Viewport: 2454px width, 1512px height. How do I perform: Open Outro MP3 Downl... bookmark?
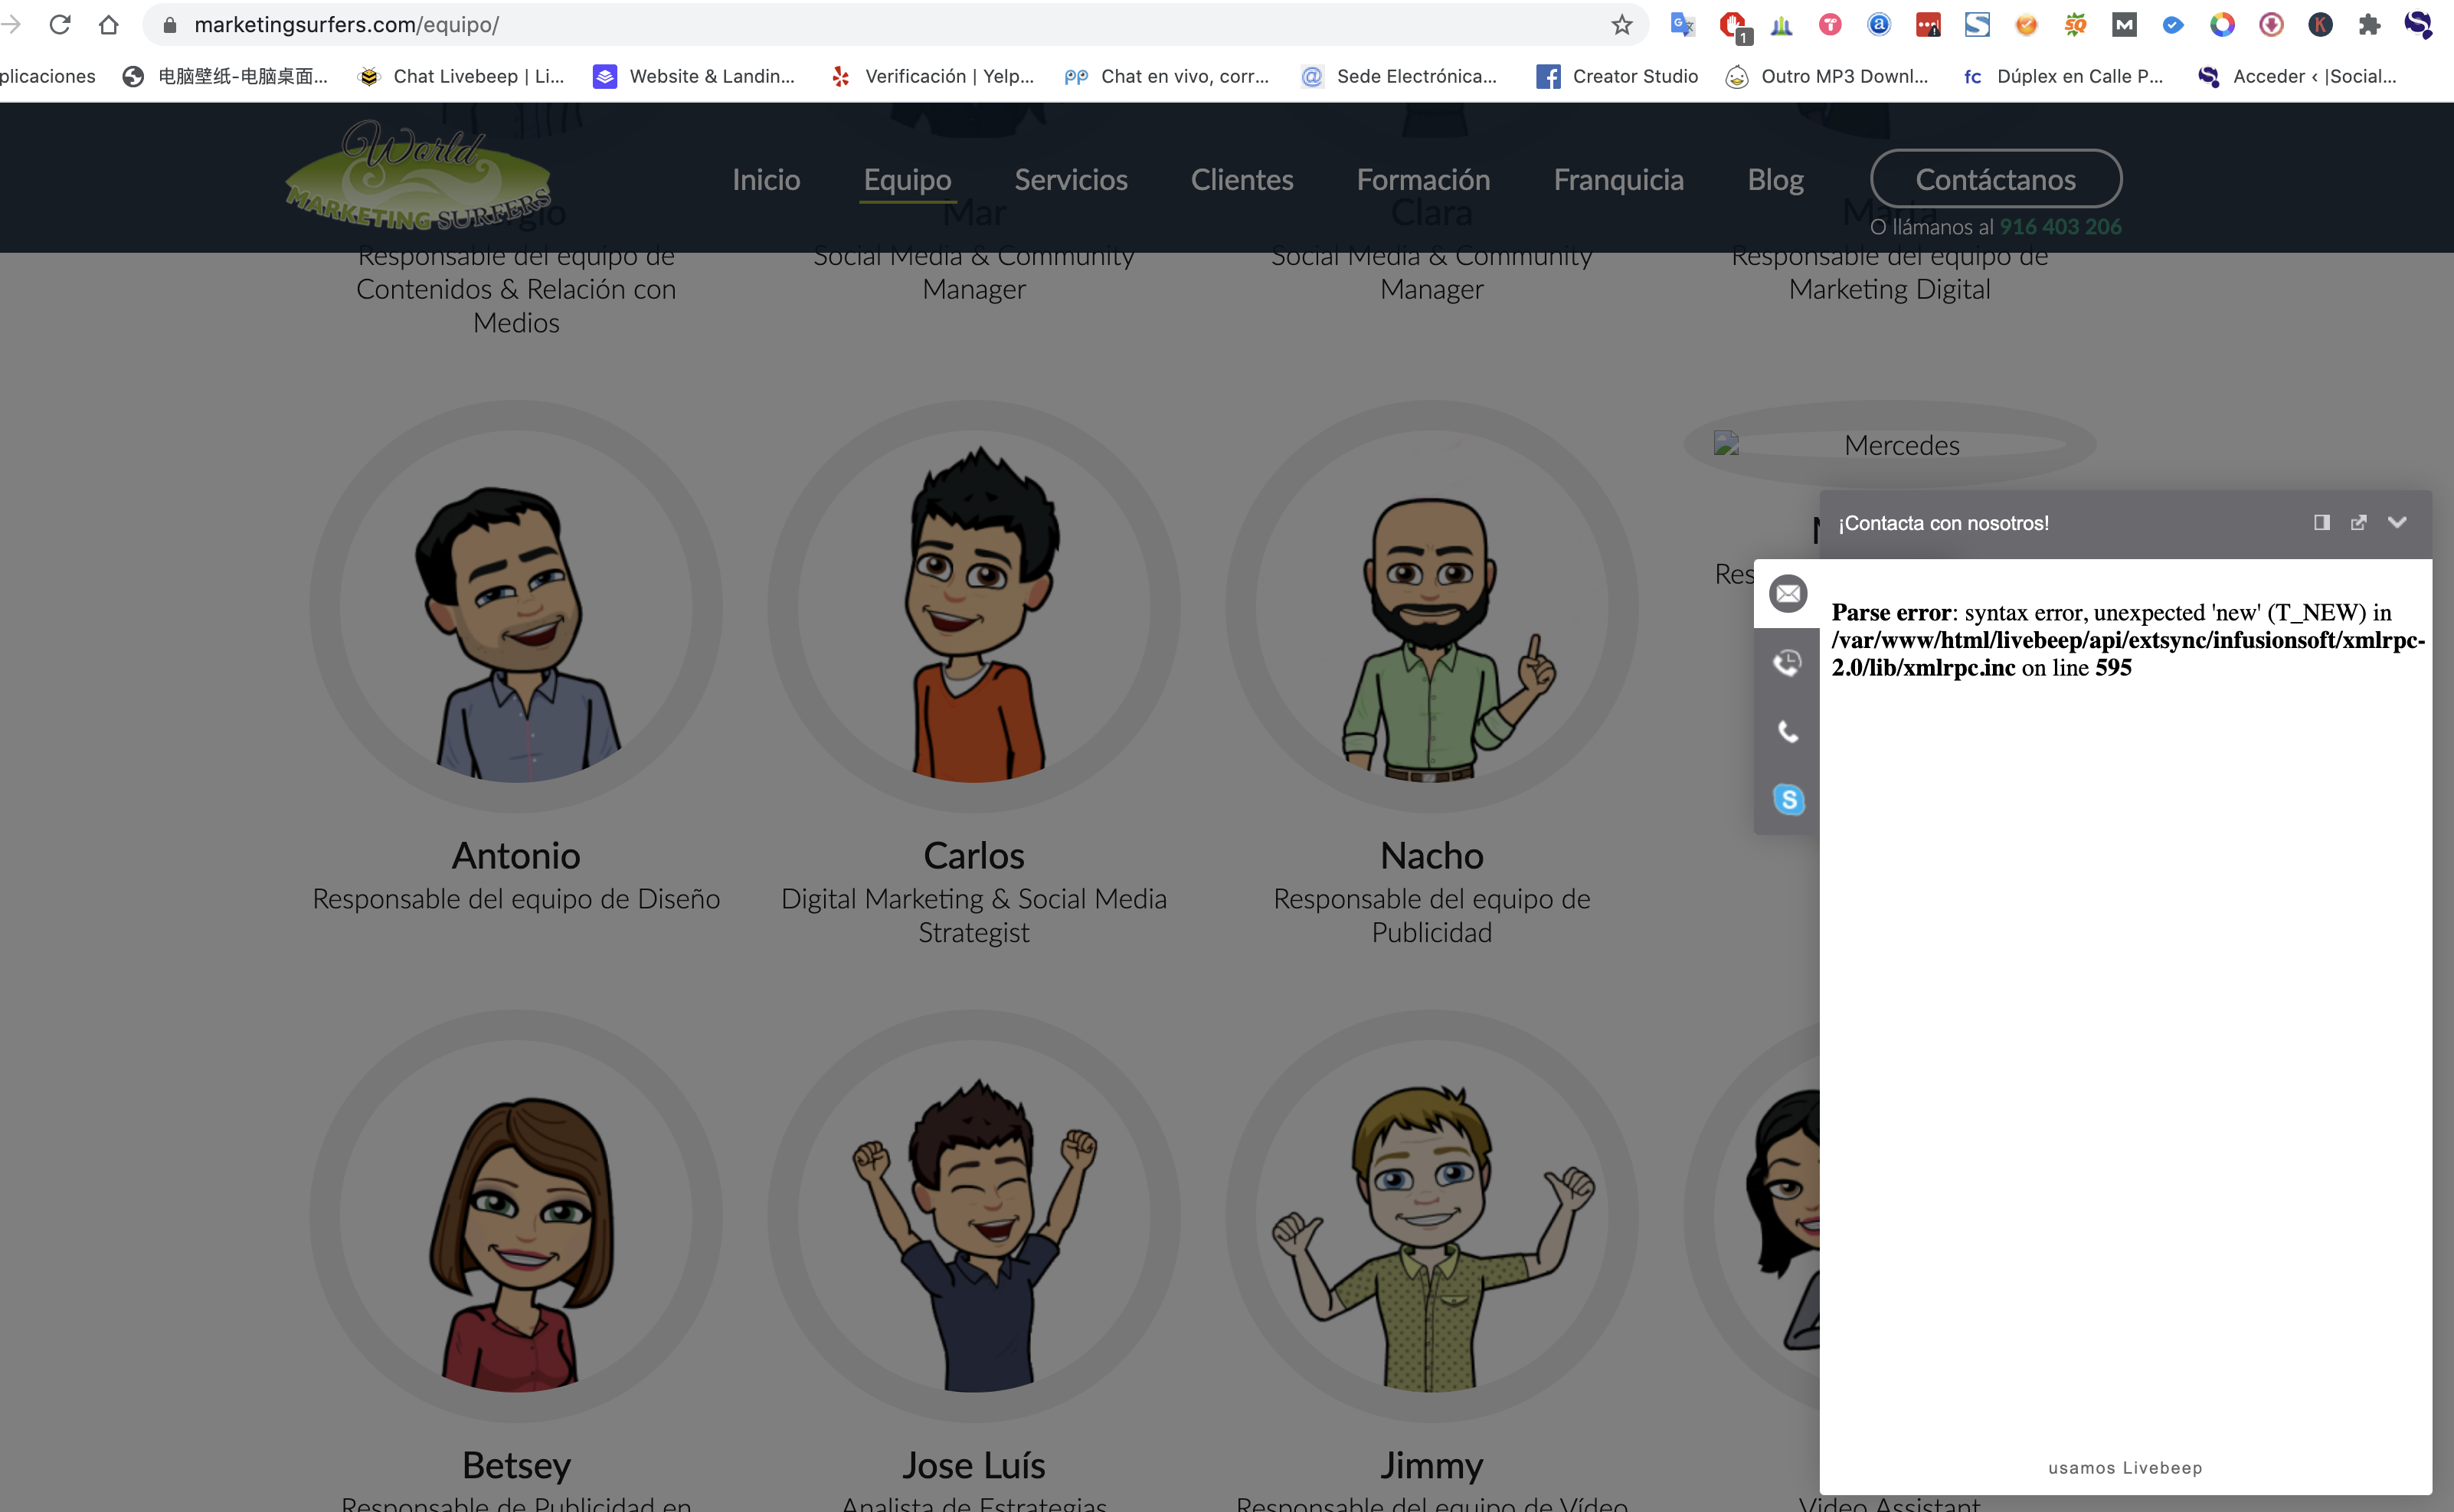pyautogui.click(x=1827, y=76)
